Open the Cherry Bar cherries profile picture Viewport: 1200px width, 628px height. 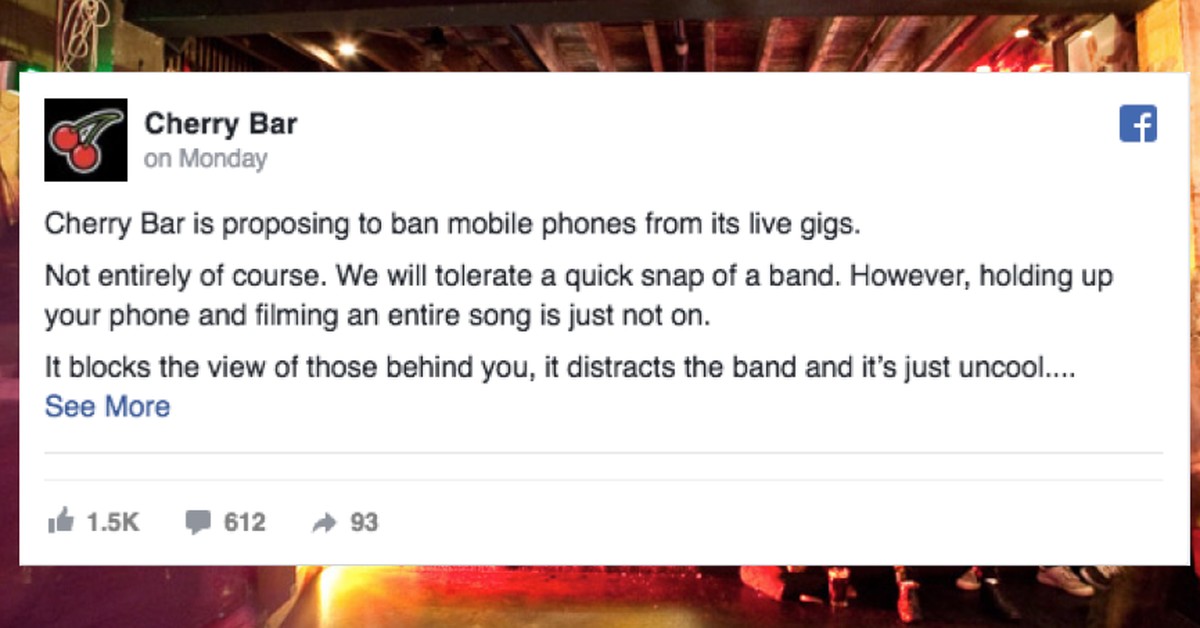[x=86, y=140]
